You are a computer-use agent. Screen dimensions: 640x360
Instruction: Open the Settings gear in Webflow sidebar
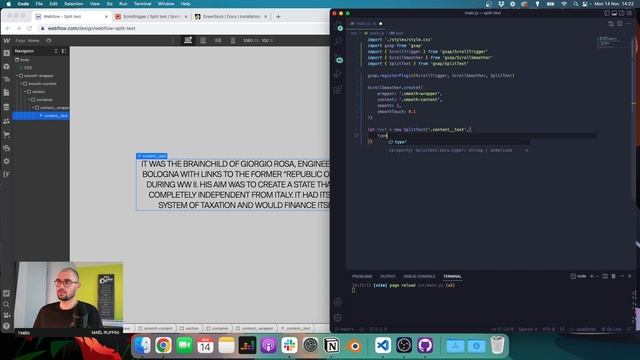click(x=7, y=161)
